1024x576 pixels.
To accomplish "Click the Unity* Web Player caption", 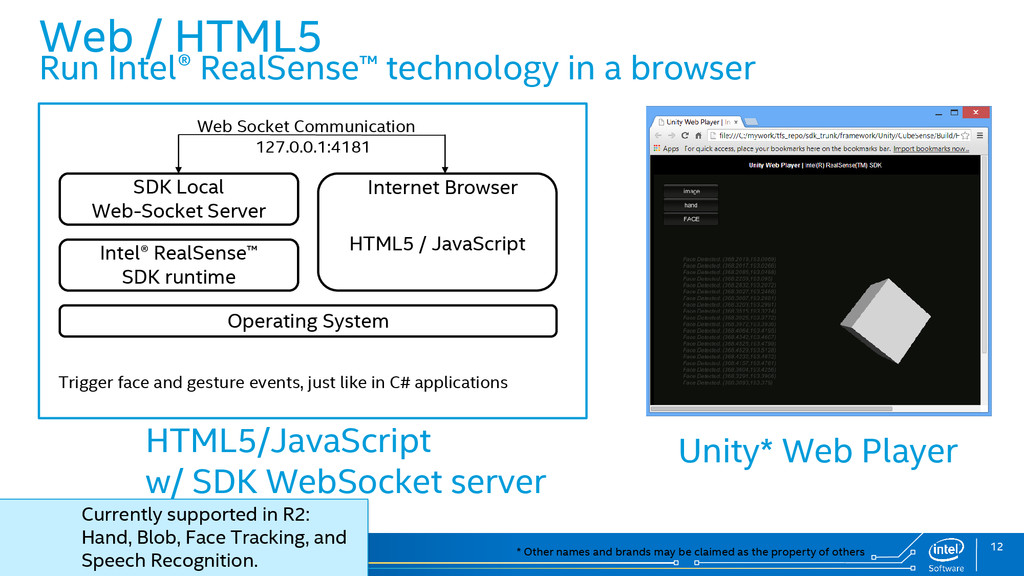I will click(818, 451).
